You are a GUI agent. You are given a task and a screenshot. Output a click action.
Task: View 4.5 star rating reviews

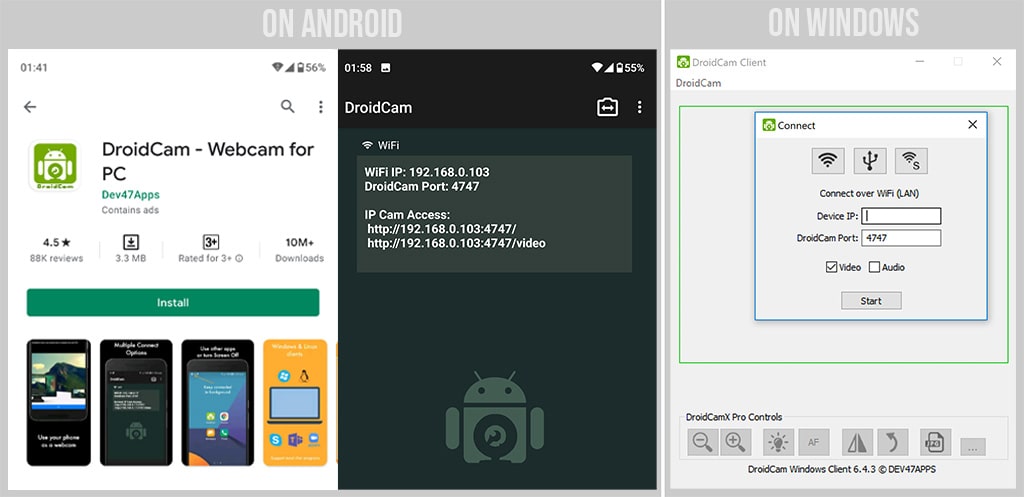[x=56, y=249]
